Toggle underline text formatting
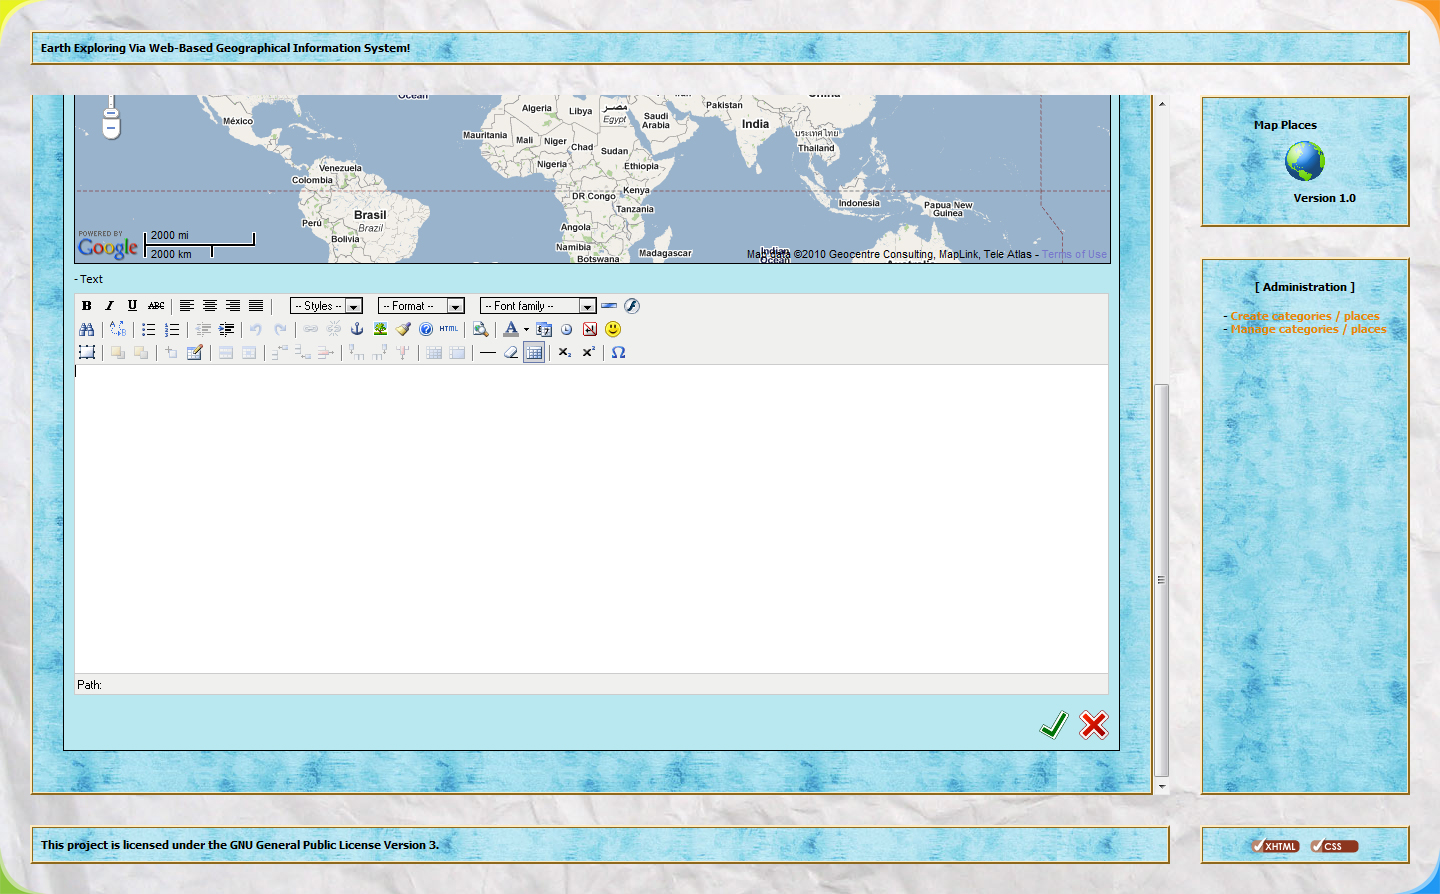 pos(132,306)
